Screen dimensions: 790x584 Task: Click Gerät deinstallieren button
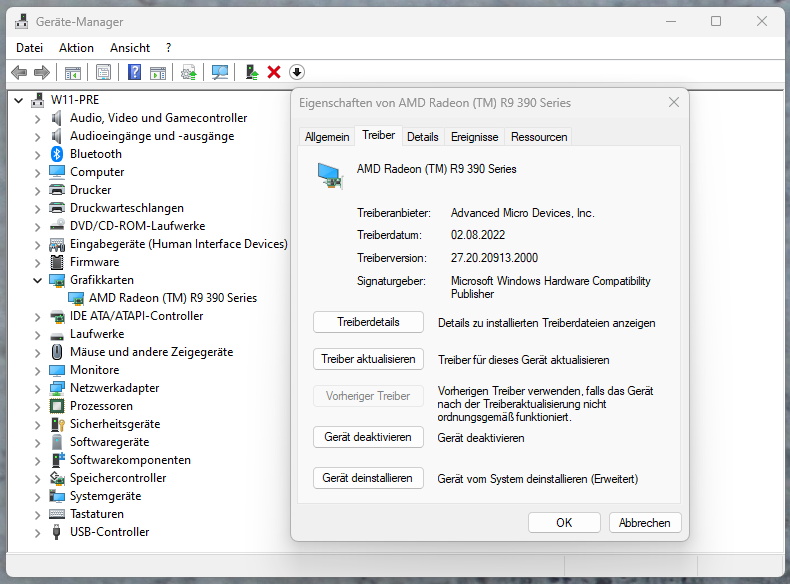pos(368,478)
